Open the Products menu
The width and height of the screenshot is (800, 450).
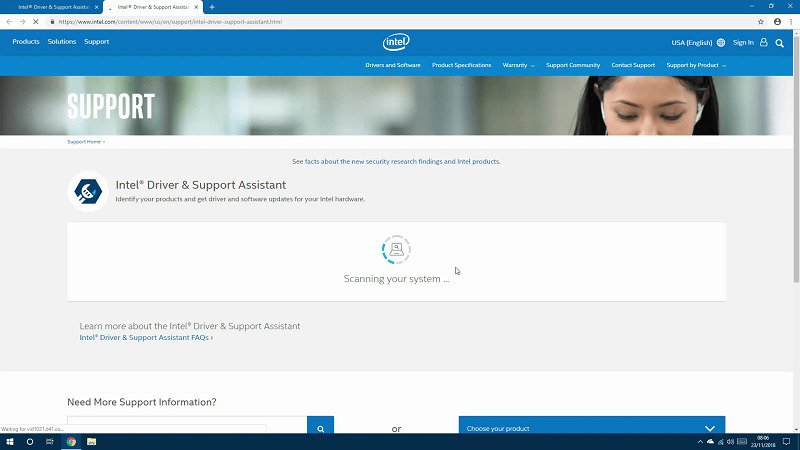click(26, 42)
